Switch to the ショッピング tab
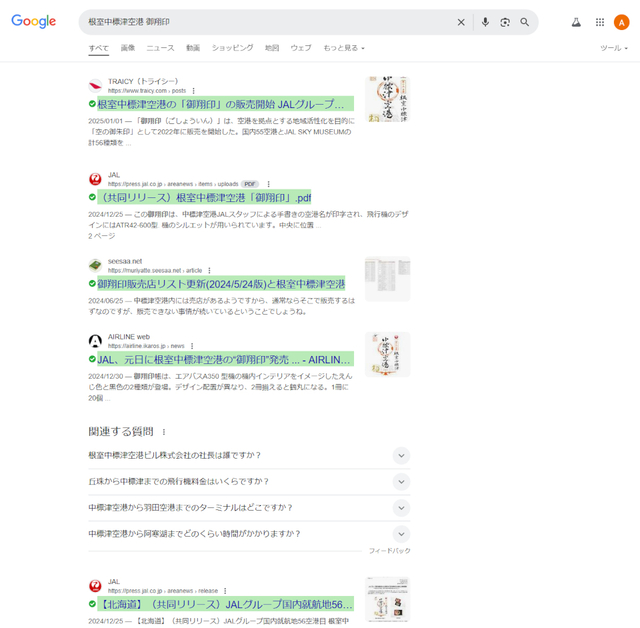 tap(232, 48)
